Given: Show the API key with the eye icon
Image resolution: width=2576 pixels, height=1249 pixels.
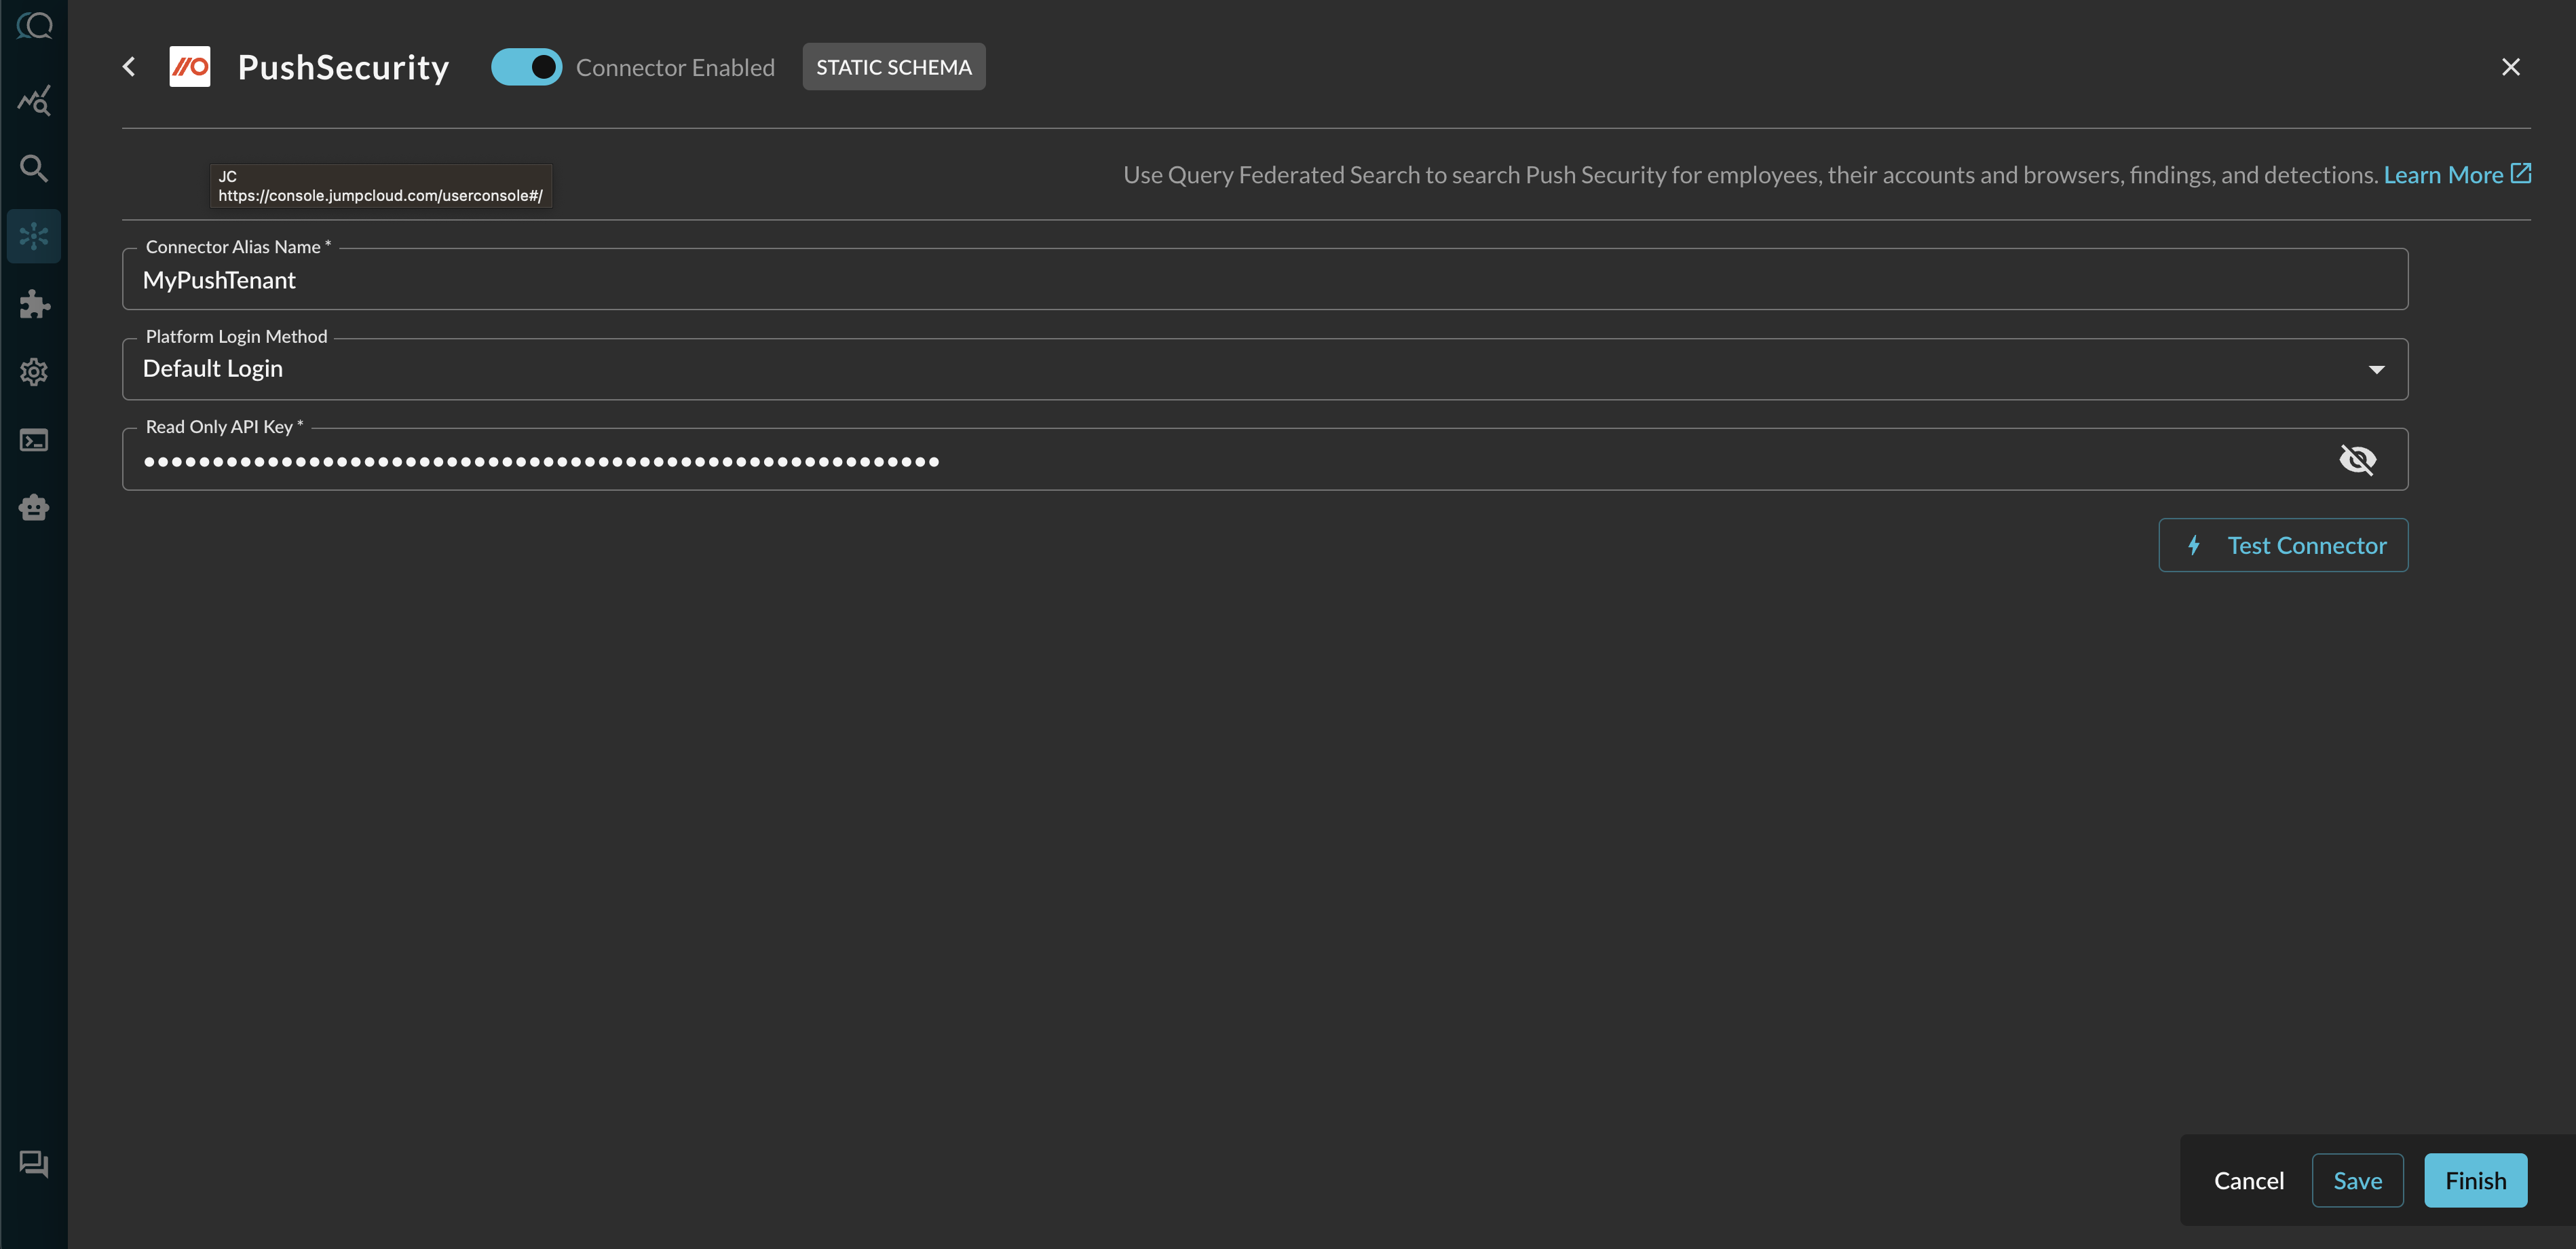Looking at the screenshot, I should (2358, 460).
